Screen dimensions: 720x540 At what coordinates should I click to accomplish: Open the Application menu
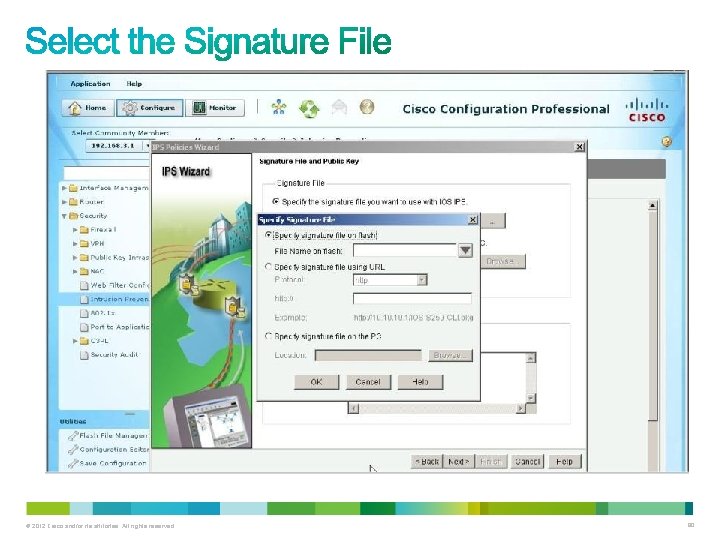pos(90,84)
